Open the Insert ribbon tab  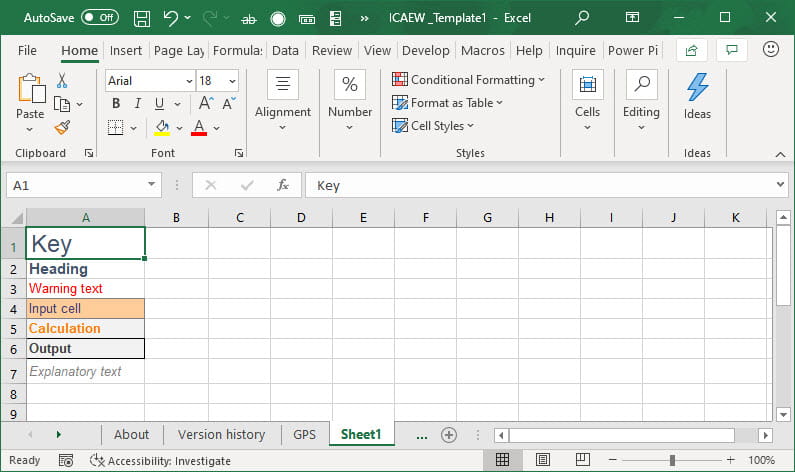[126, 51]
